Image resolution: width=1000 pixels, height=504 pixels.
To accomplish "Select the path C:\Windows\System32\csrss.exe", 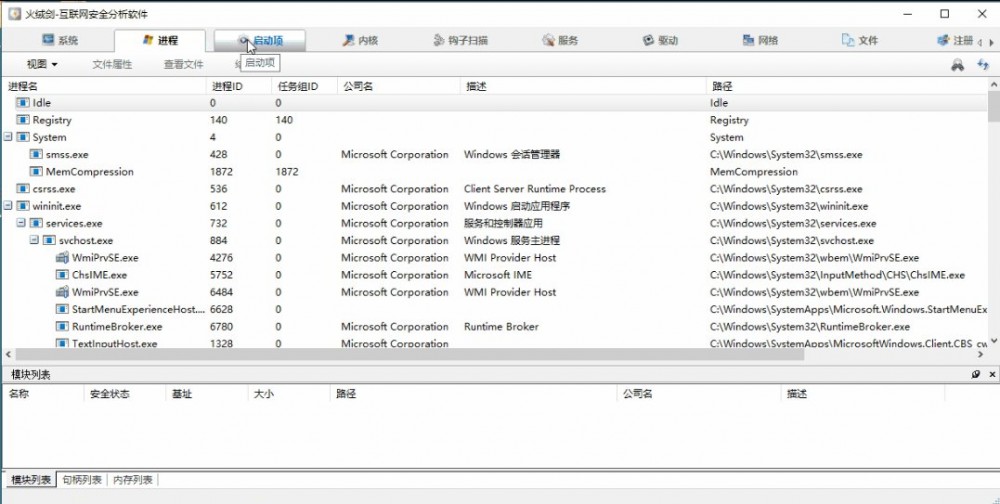I will (786, 189).
